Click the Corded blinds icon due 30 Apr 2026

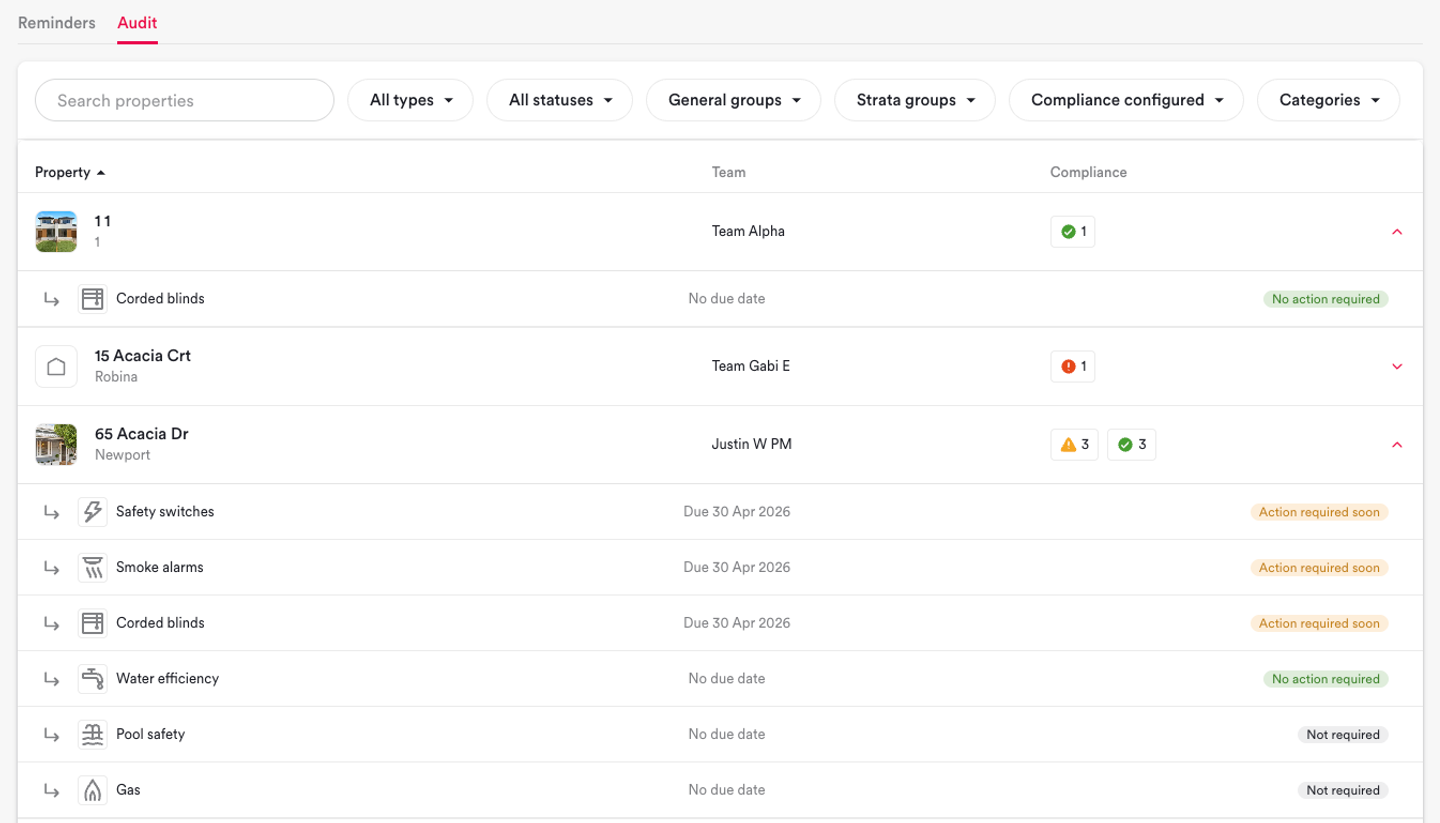coord(92,623)
